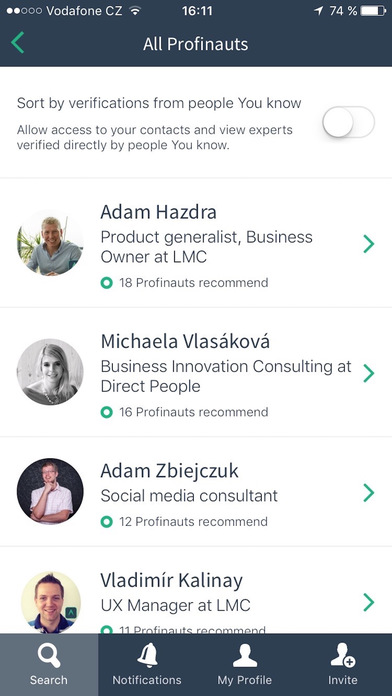Click green circle beside 16 Profinauts recommend
This screenshot has height=696, width=392.
coord(107,412)
